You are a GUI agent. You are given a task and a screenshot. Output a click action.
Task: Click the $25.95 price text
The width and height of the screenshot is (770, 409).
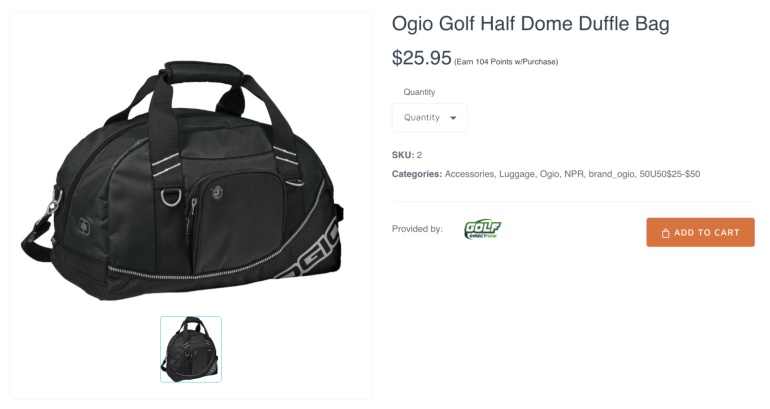[x=421, y=57]
